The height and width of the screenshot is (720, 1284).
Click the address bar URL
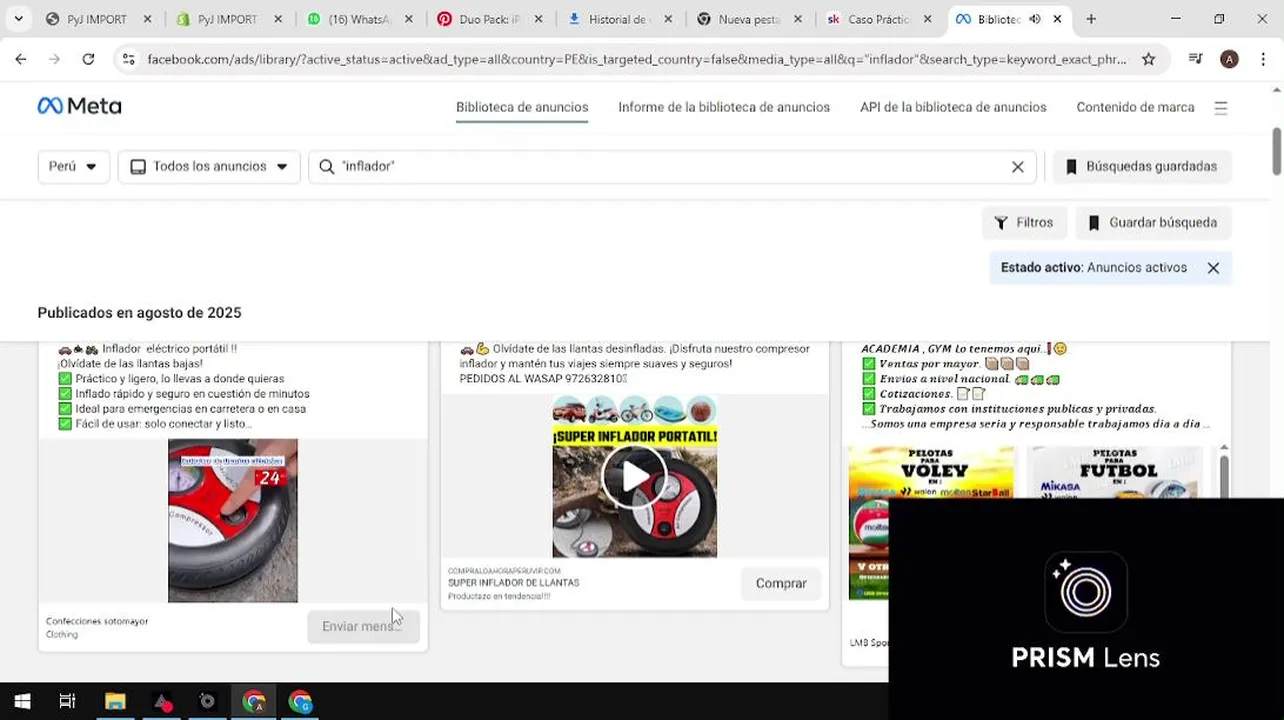coord(636,59)
